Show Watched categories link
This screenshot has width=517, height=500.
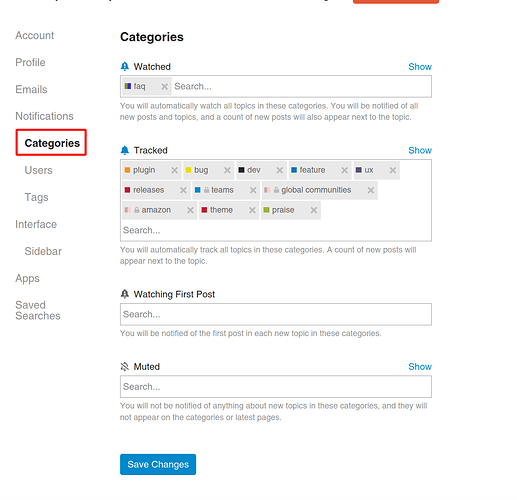pos(420,67)
